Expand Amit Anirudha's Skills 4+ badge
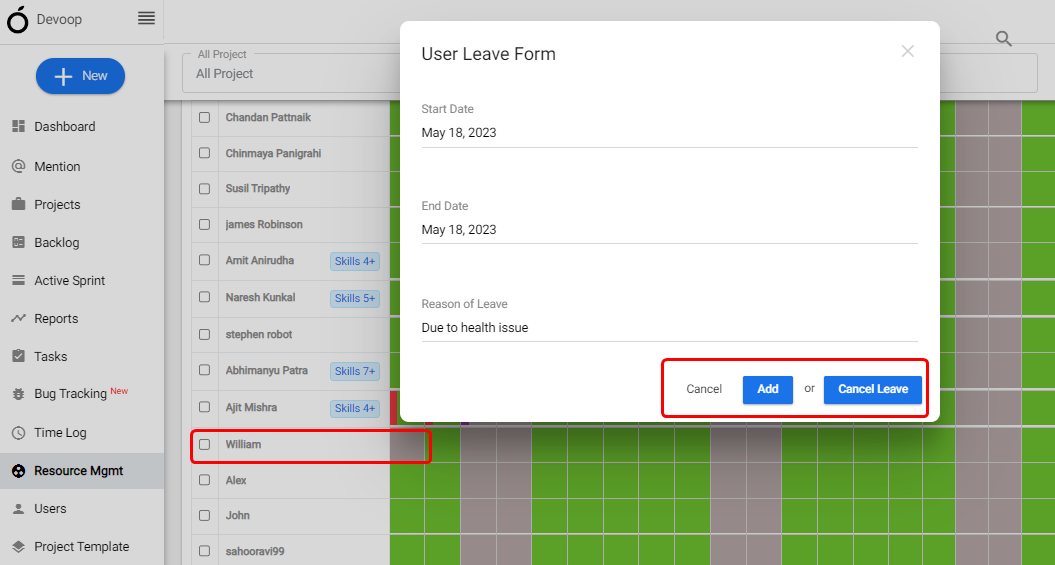The image size is (1055, 565). pyautogui.click(x=355, y=261)
